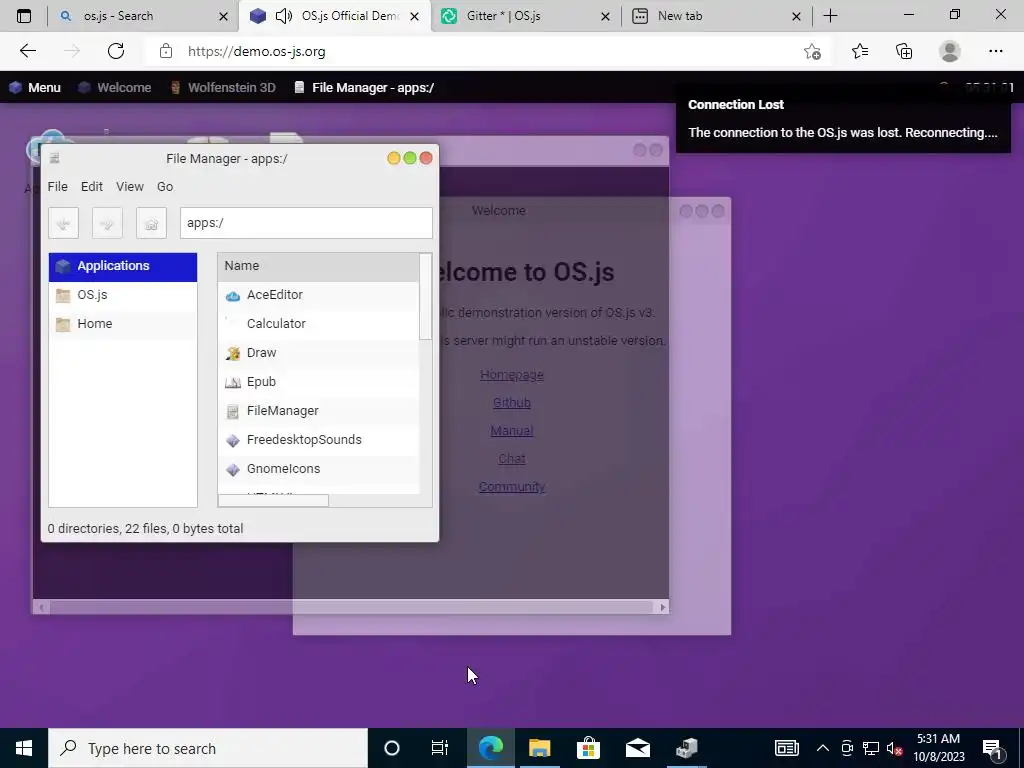1024x768 pixels.
Task: Click the Name column header
Action: (x=319, y=266)
